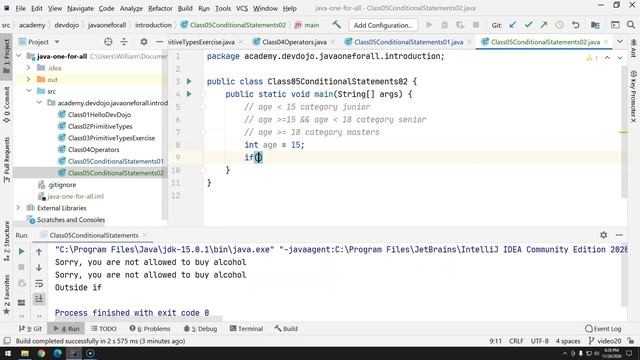Click the Add Configuration button

383,25
